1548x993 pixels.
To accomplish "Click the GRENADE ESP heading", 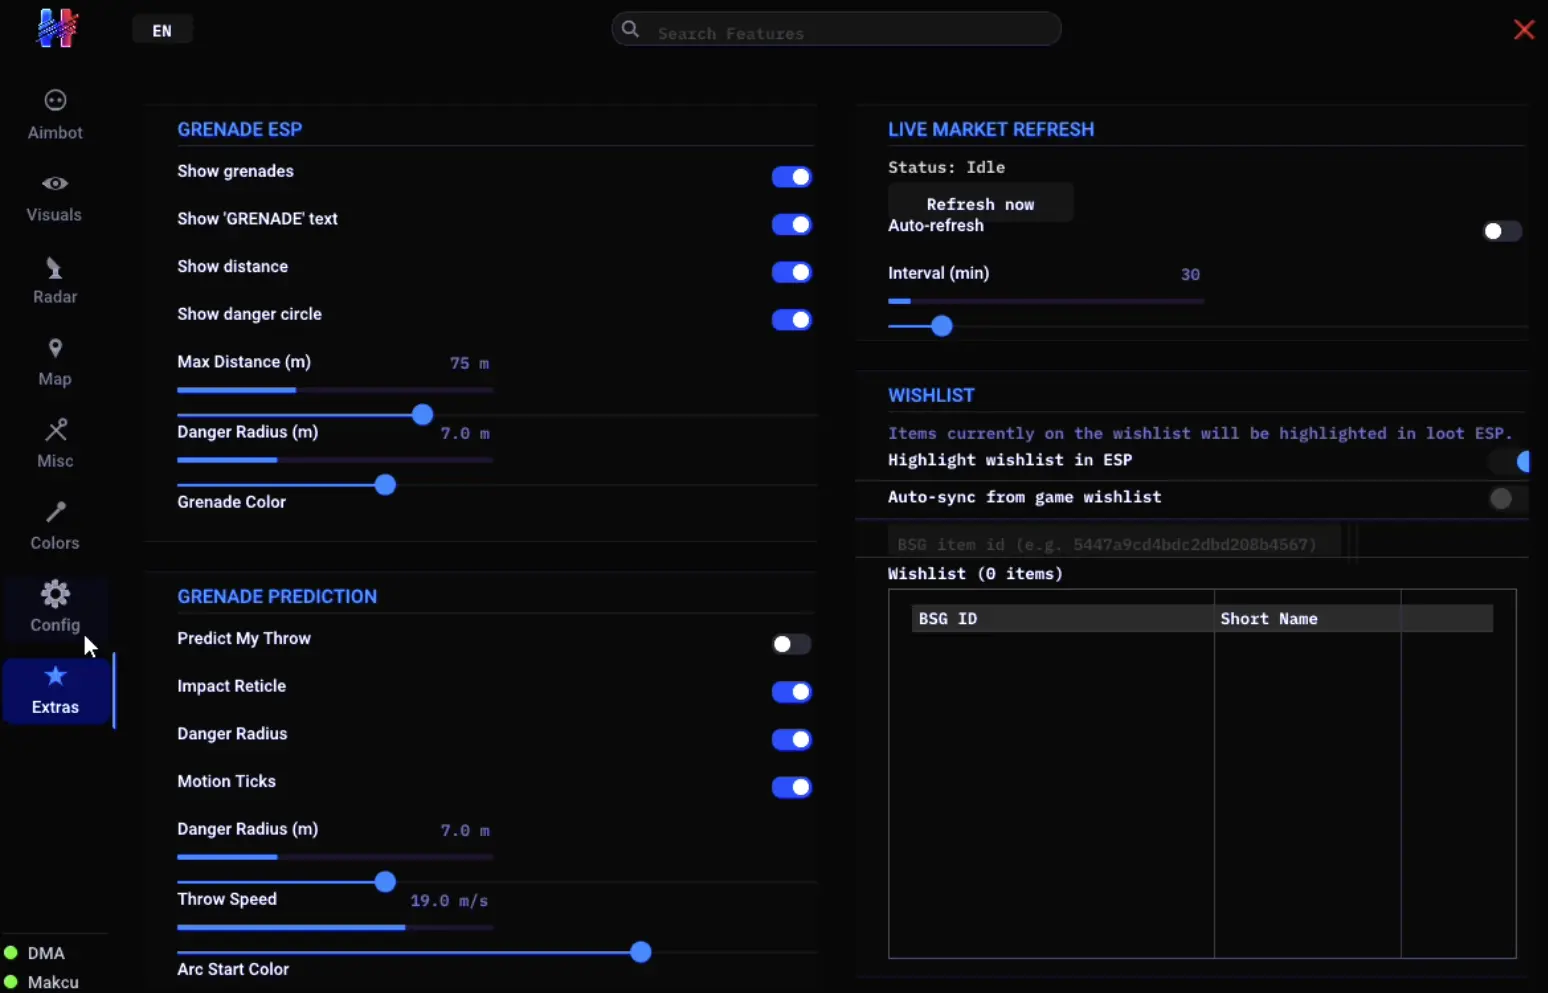I will pos(239,129).
